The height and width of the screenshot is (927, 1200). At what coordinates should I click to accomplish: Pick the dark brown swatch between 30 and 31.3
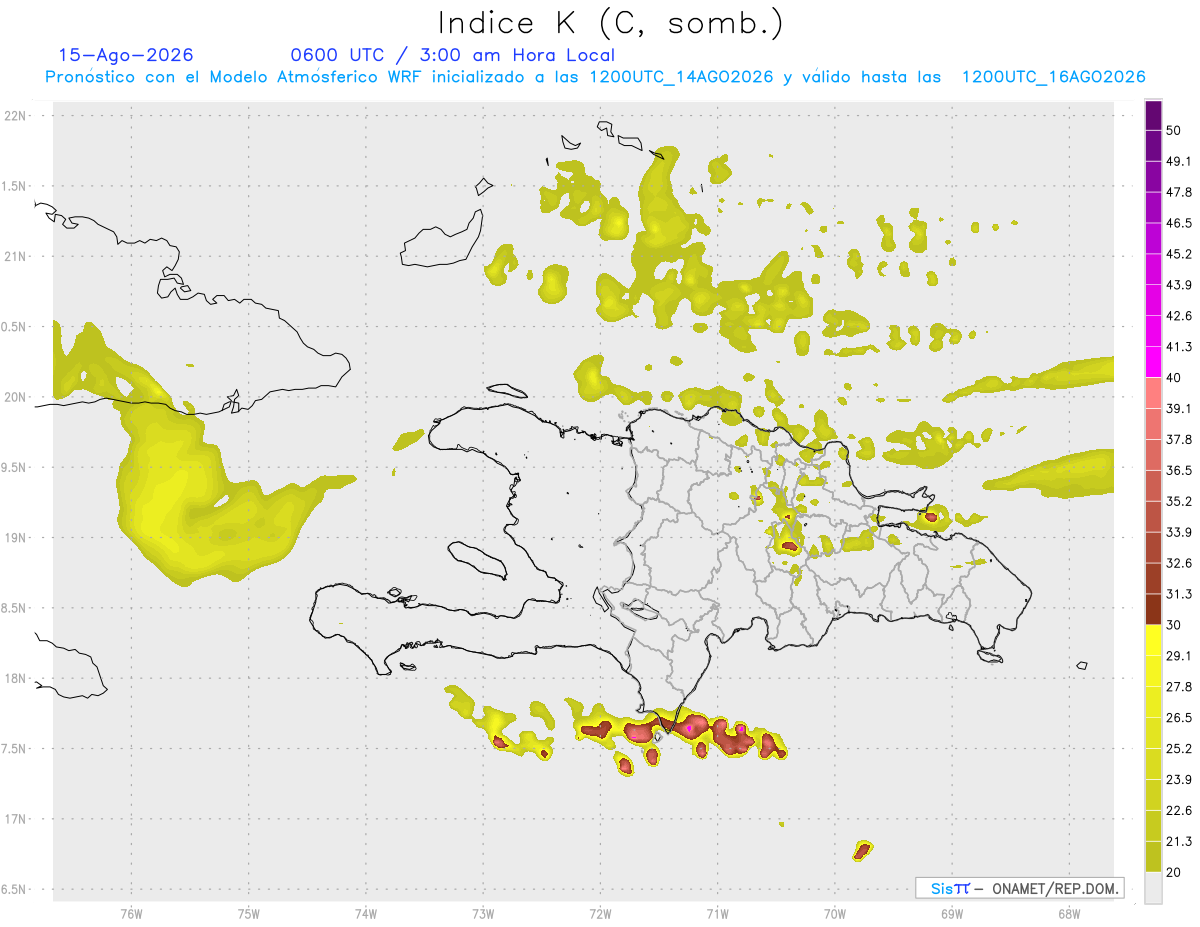click(1153, 608)
